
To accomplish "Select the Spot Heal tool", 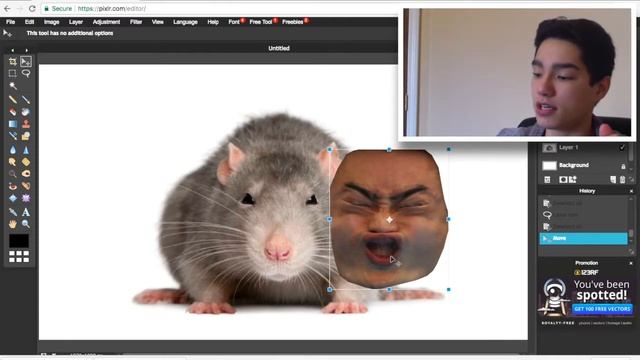I will tap(26, 186).
